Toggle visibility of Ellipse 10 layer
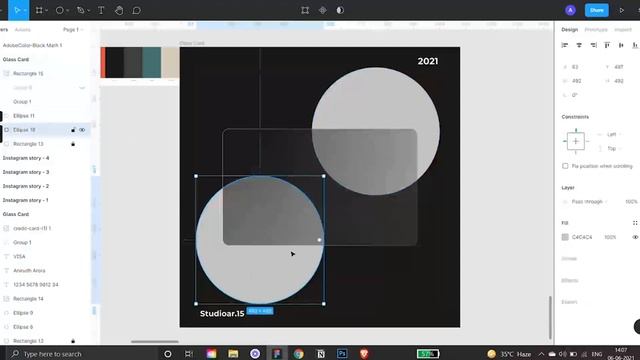Image resolution: width=640 pixels, height=360 pixels. click(82, 130)
